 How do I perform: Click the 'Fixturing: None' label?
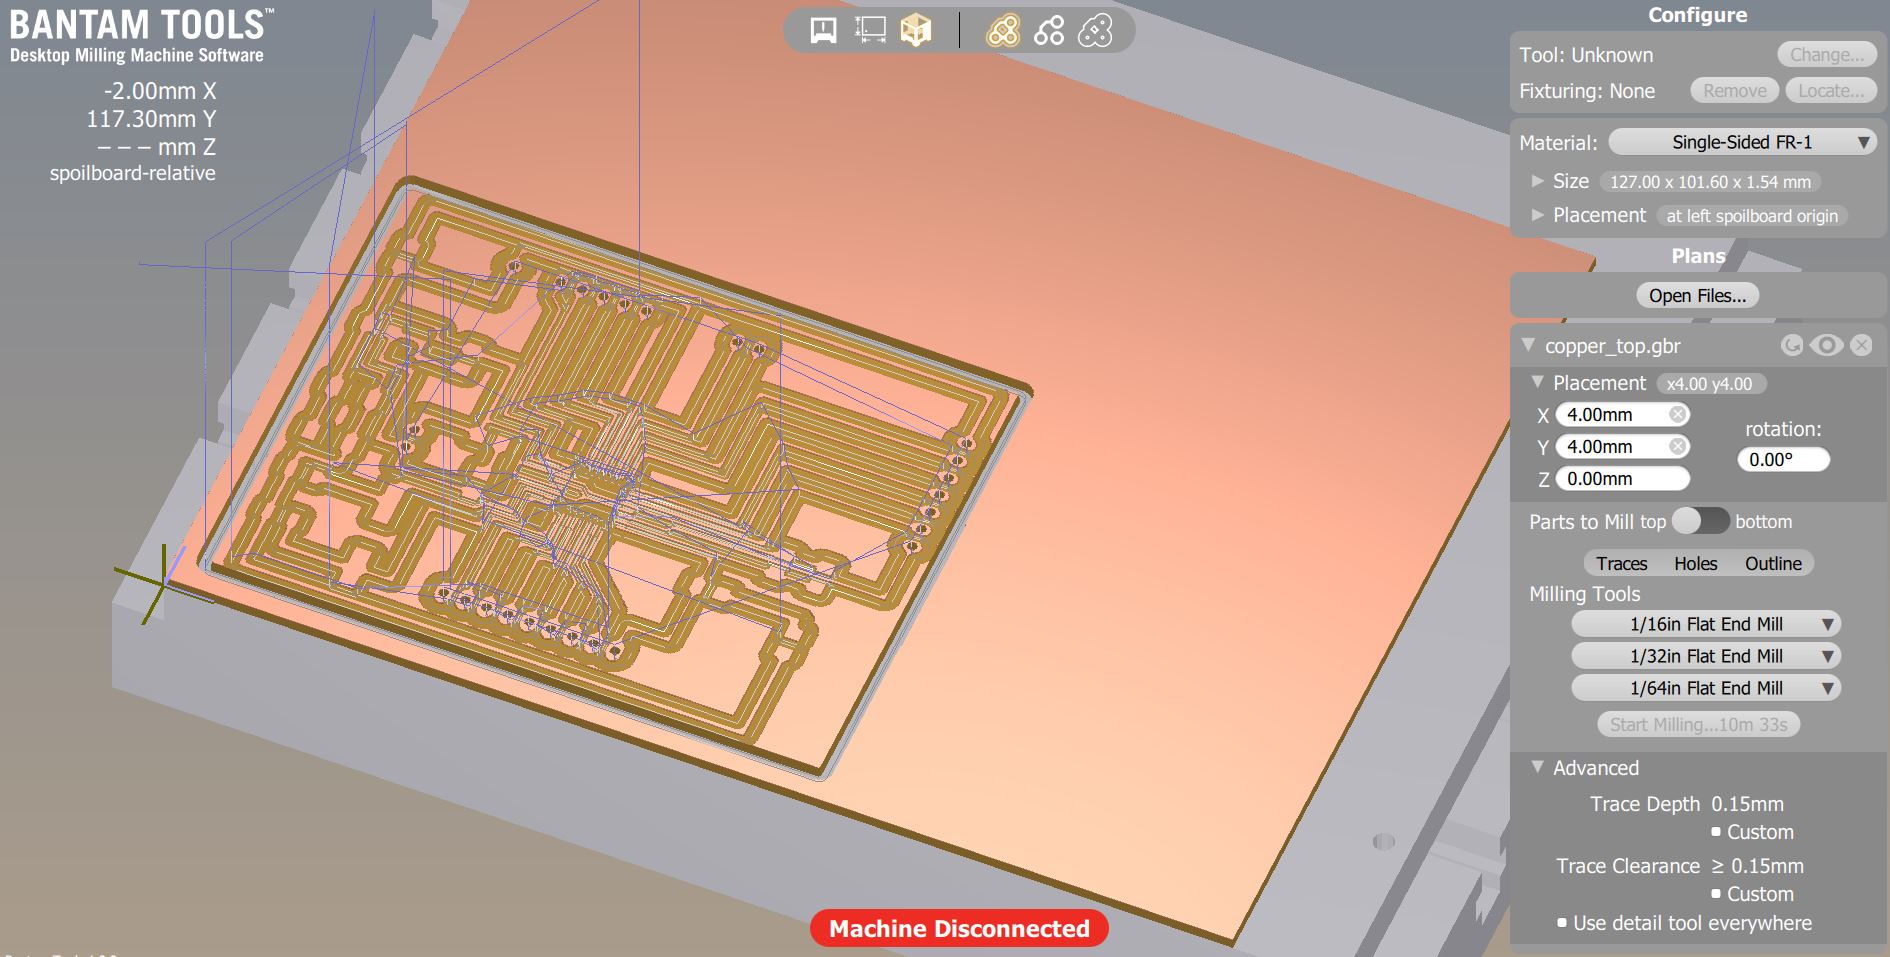tap(1587, 91)
